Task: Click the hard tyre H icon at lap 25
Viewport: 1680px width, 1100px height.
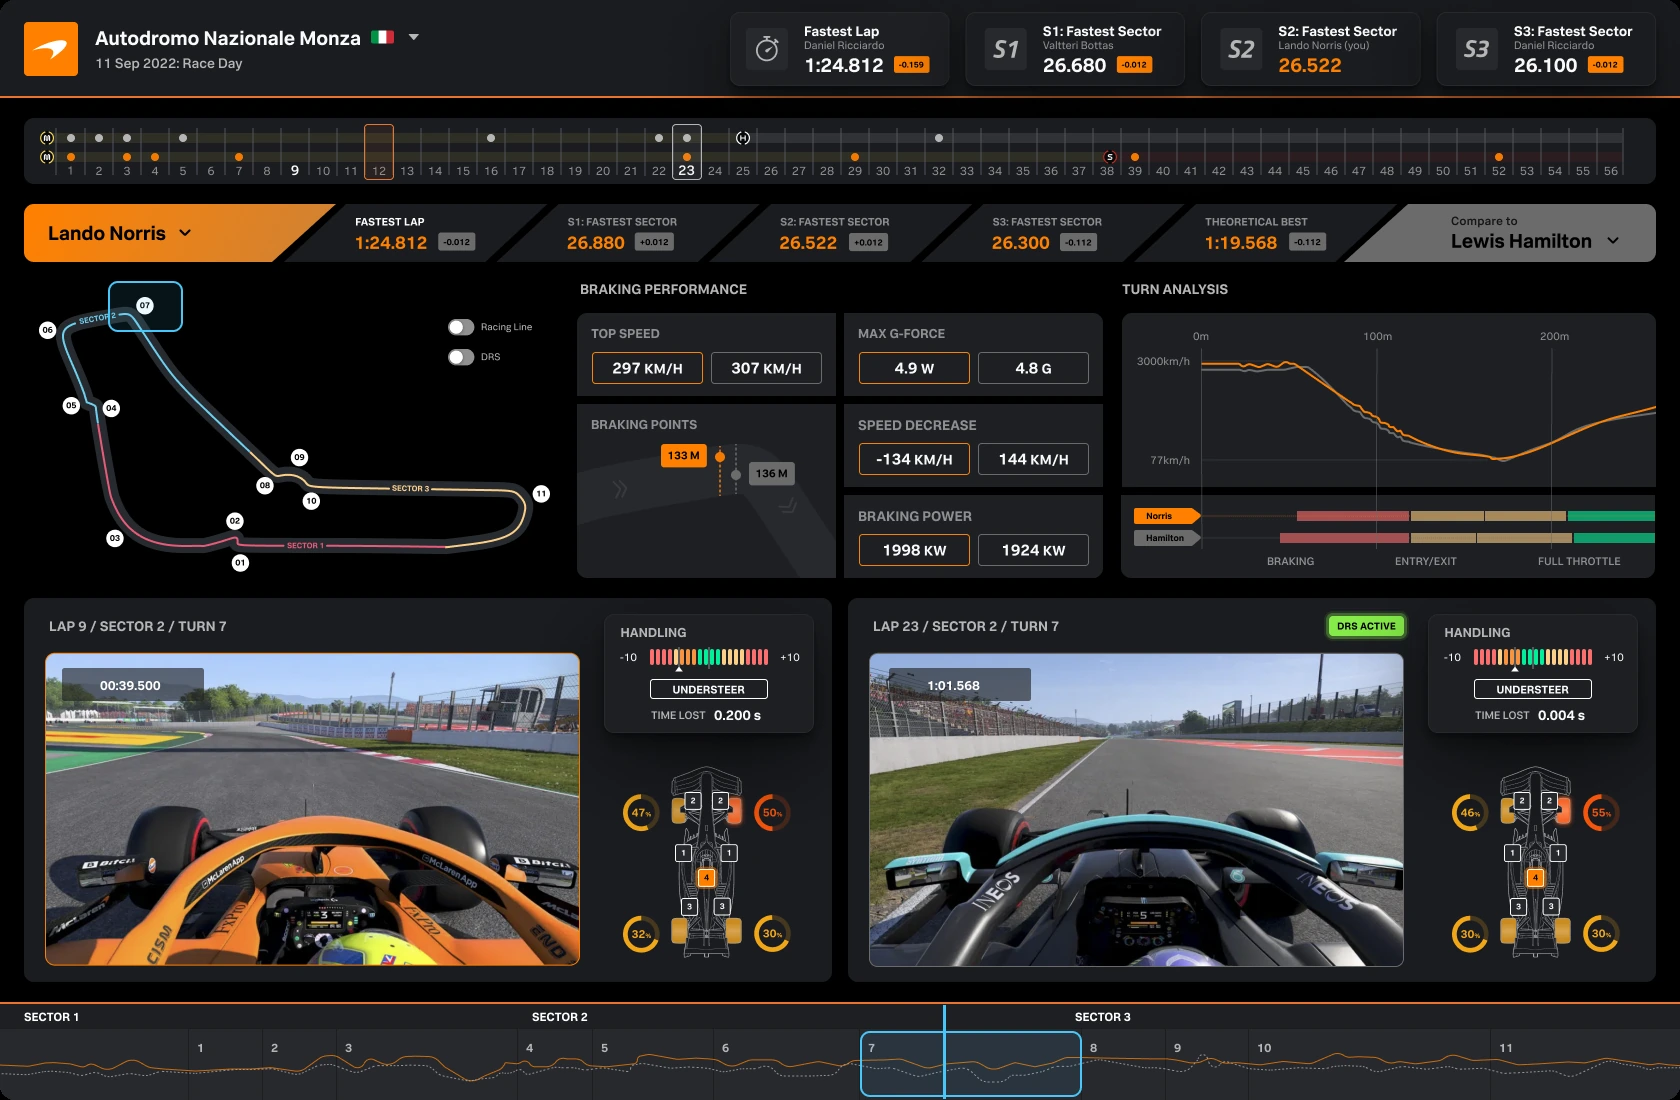Action: pos(743,138)
